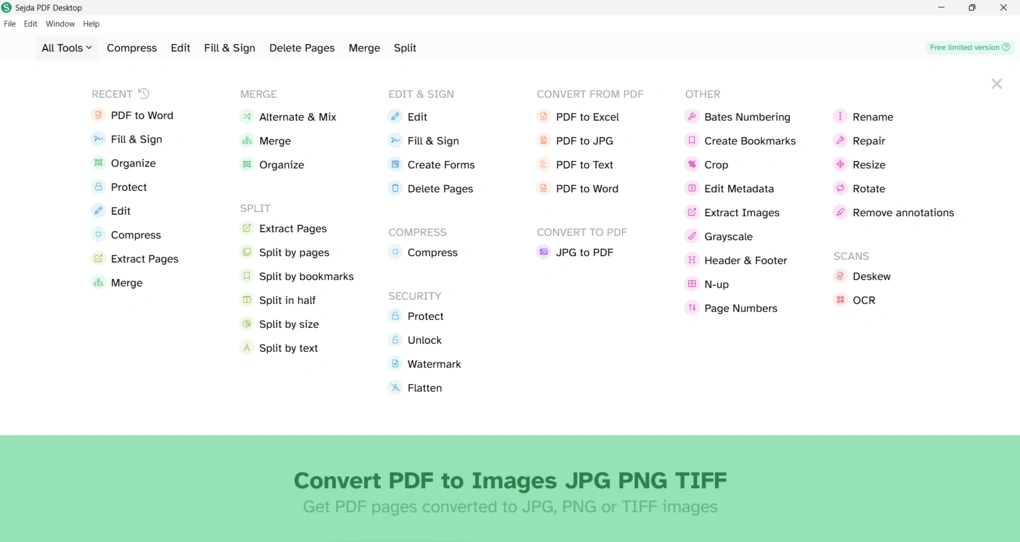
Task: Click the Create Forms icon
Action: pos(395,165)
